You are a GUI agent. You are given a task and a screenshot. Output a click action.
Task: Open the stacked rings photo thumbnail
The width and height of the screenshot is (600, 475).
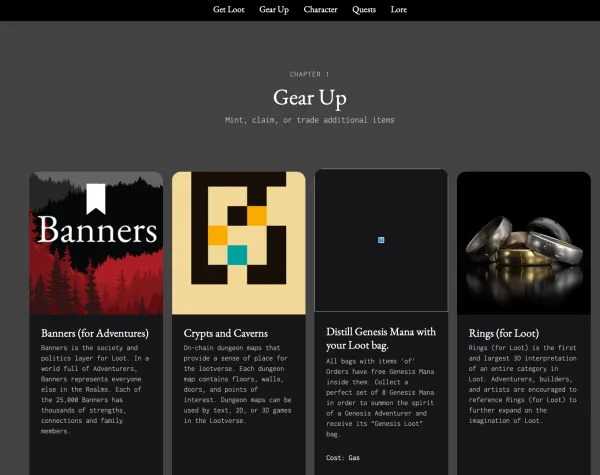(524, 243)
